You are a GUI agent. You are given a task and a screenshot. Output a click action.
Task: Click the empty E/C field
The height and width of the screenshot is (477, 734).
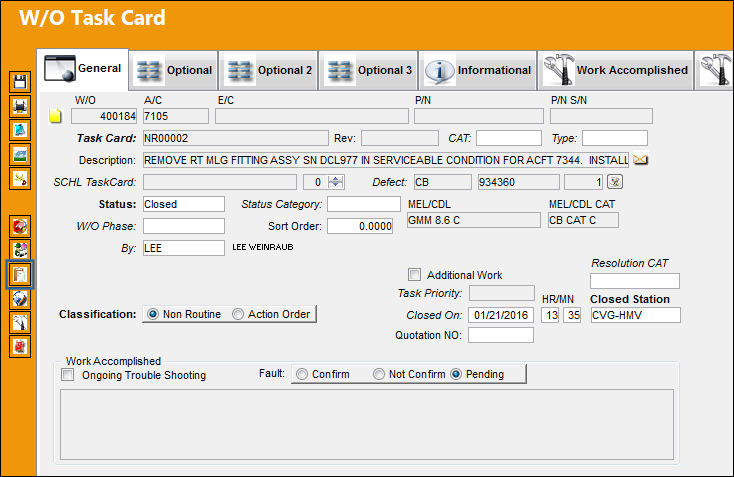(x=312, y=116)
